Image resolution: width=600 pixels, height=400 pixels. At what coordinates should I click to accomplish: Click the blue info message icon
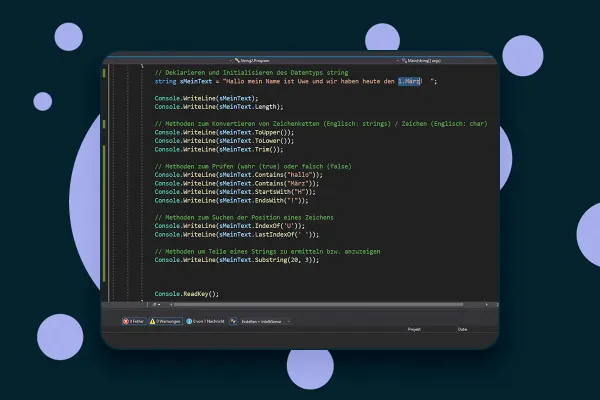tap(189, 321)
